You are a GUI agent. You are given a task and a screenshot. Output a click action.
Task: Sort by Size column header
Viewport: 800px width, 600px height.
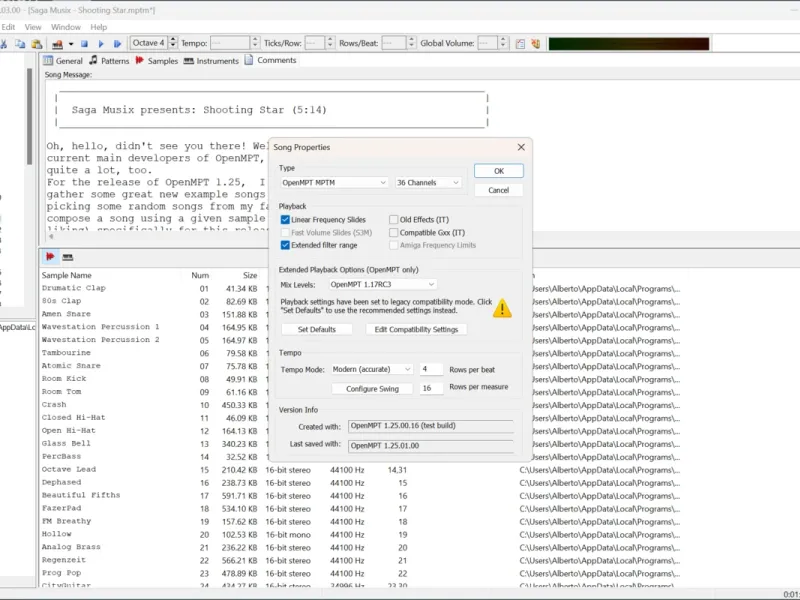[250, 275]
